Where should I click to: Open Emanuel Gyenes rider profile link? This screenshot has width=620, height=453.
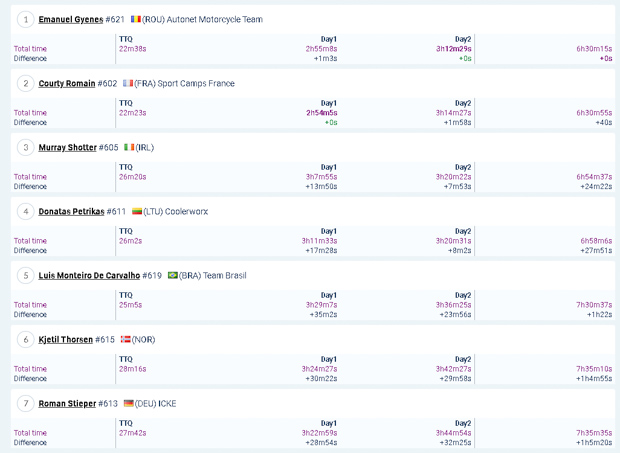point(71,19)
